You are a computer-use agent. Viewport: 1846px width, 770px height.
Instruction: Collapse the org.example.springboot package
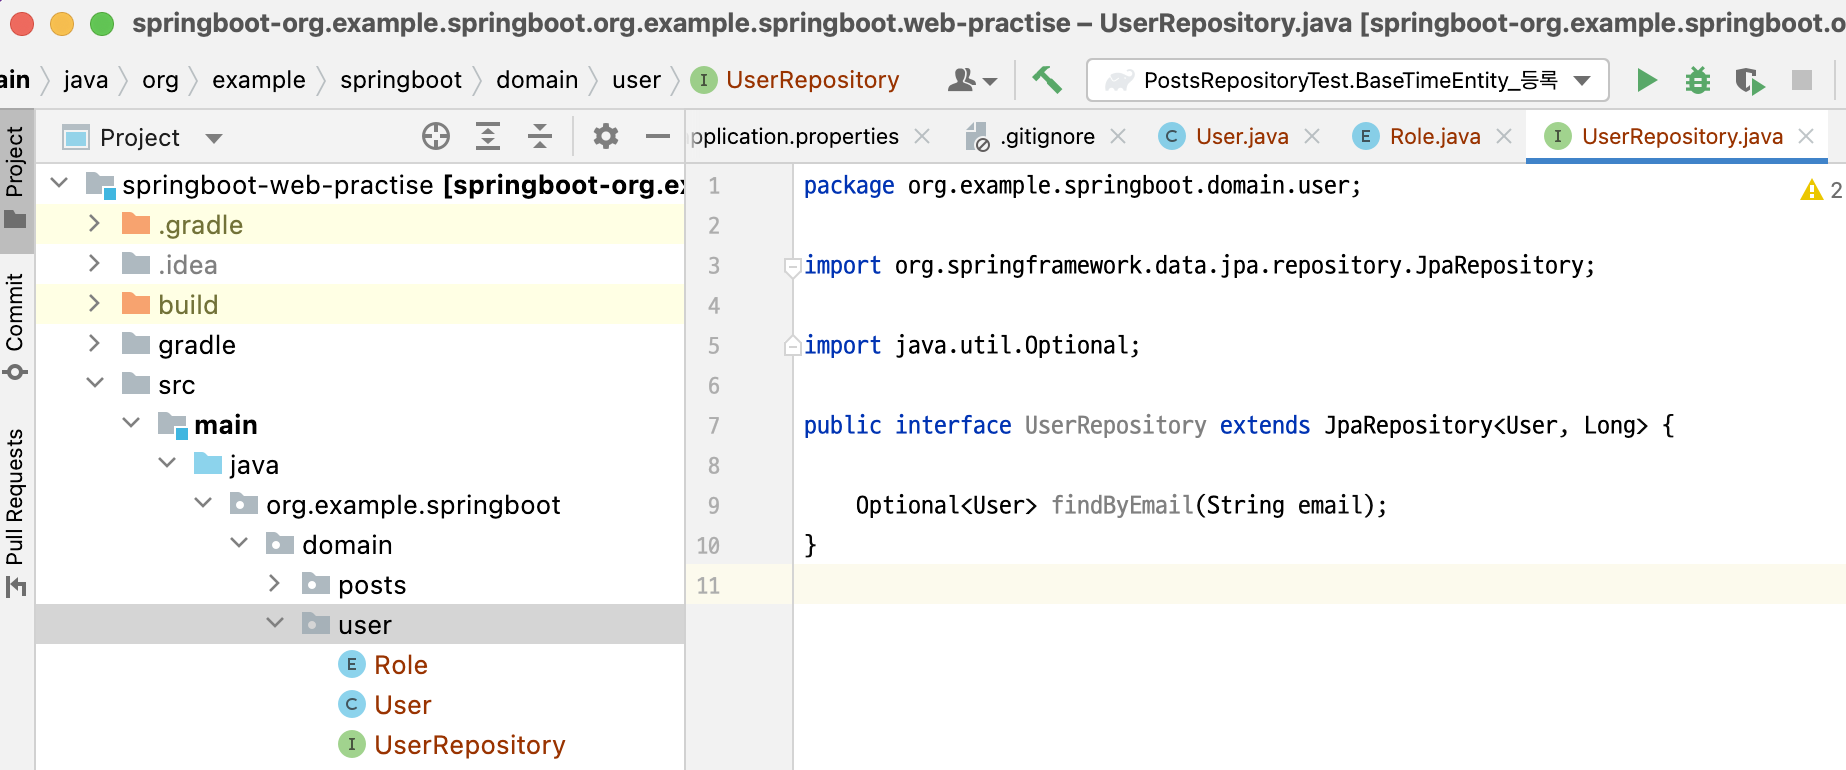point(203,503)
